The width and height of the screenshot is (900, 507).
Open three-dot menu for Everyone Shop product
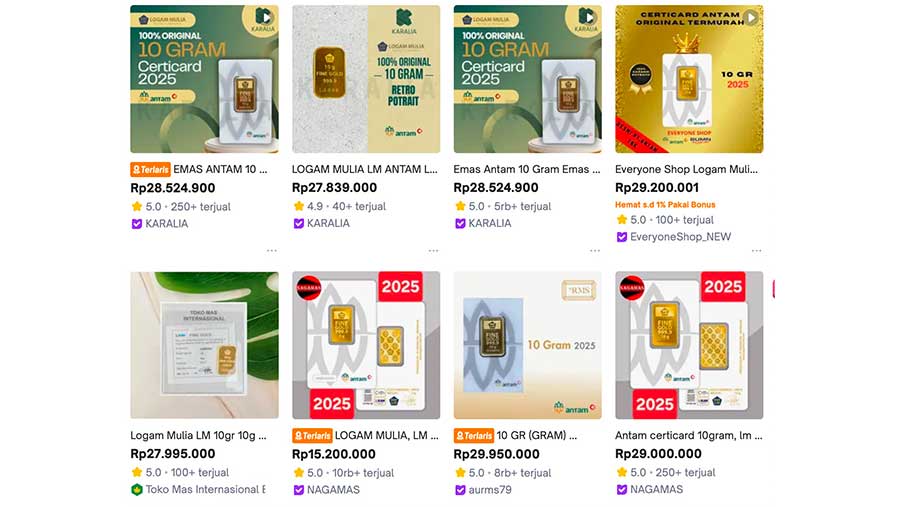(756, 251)
